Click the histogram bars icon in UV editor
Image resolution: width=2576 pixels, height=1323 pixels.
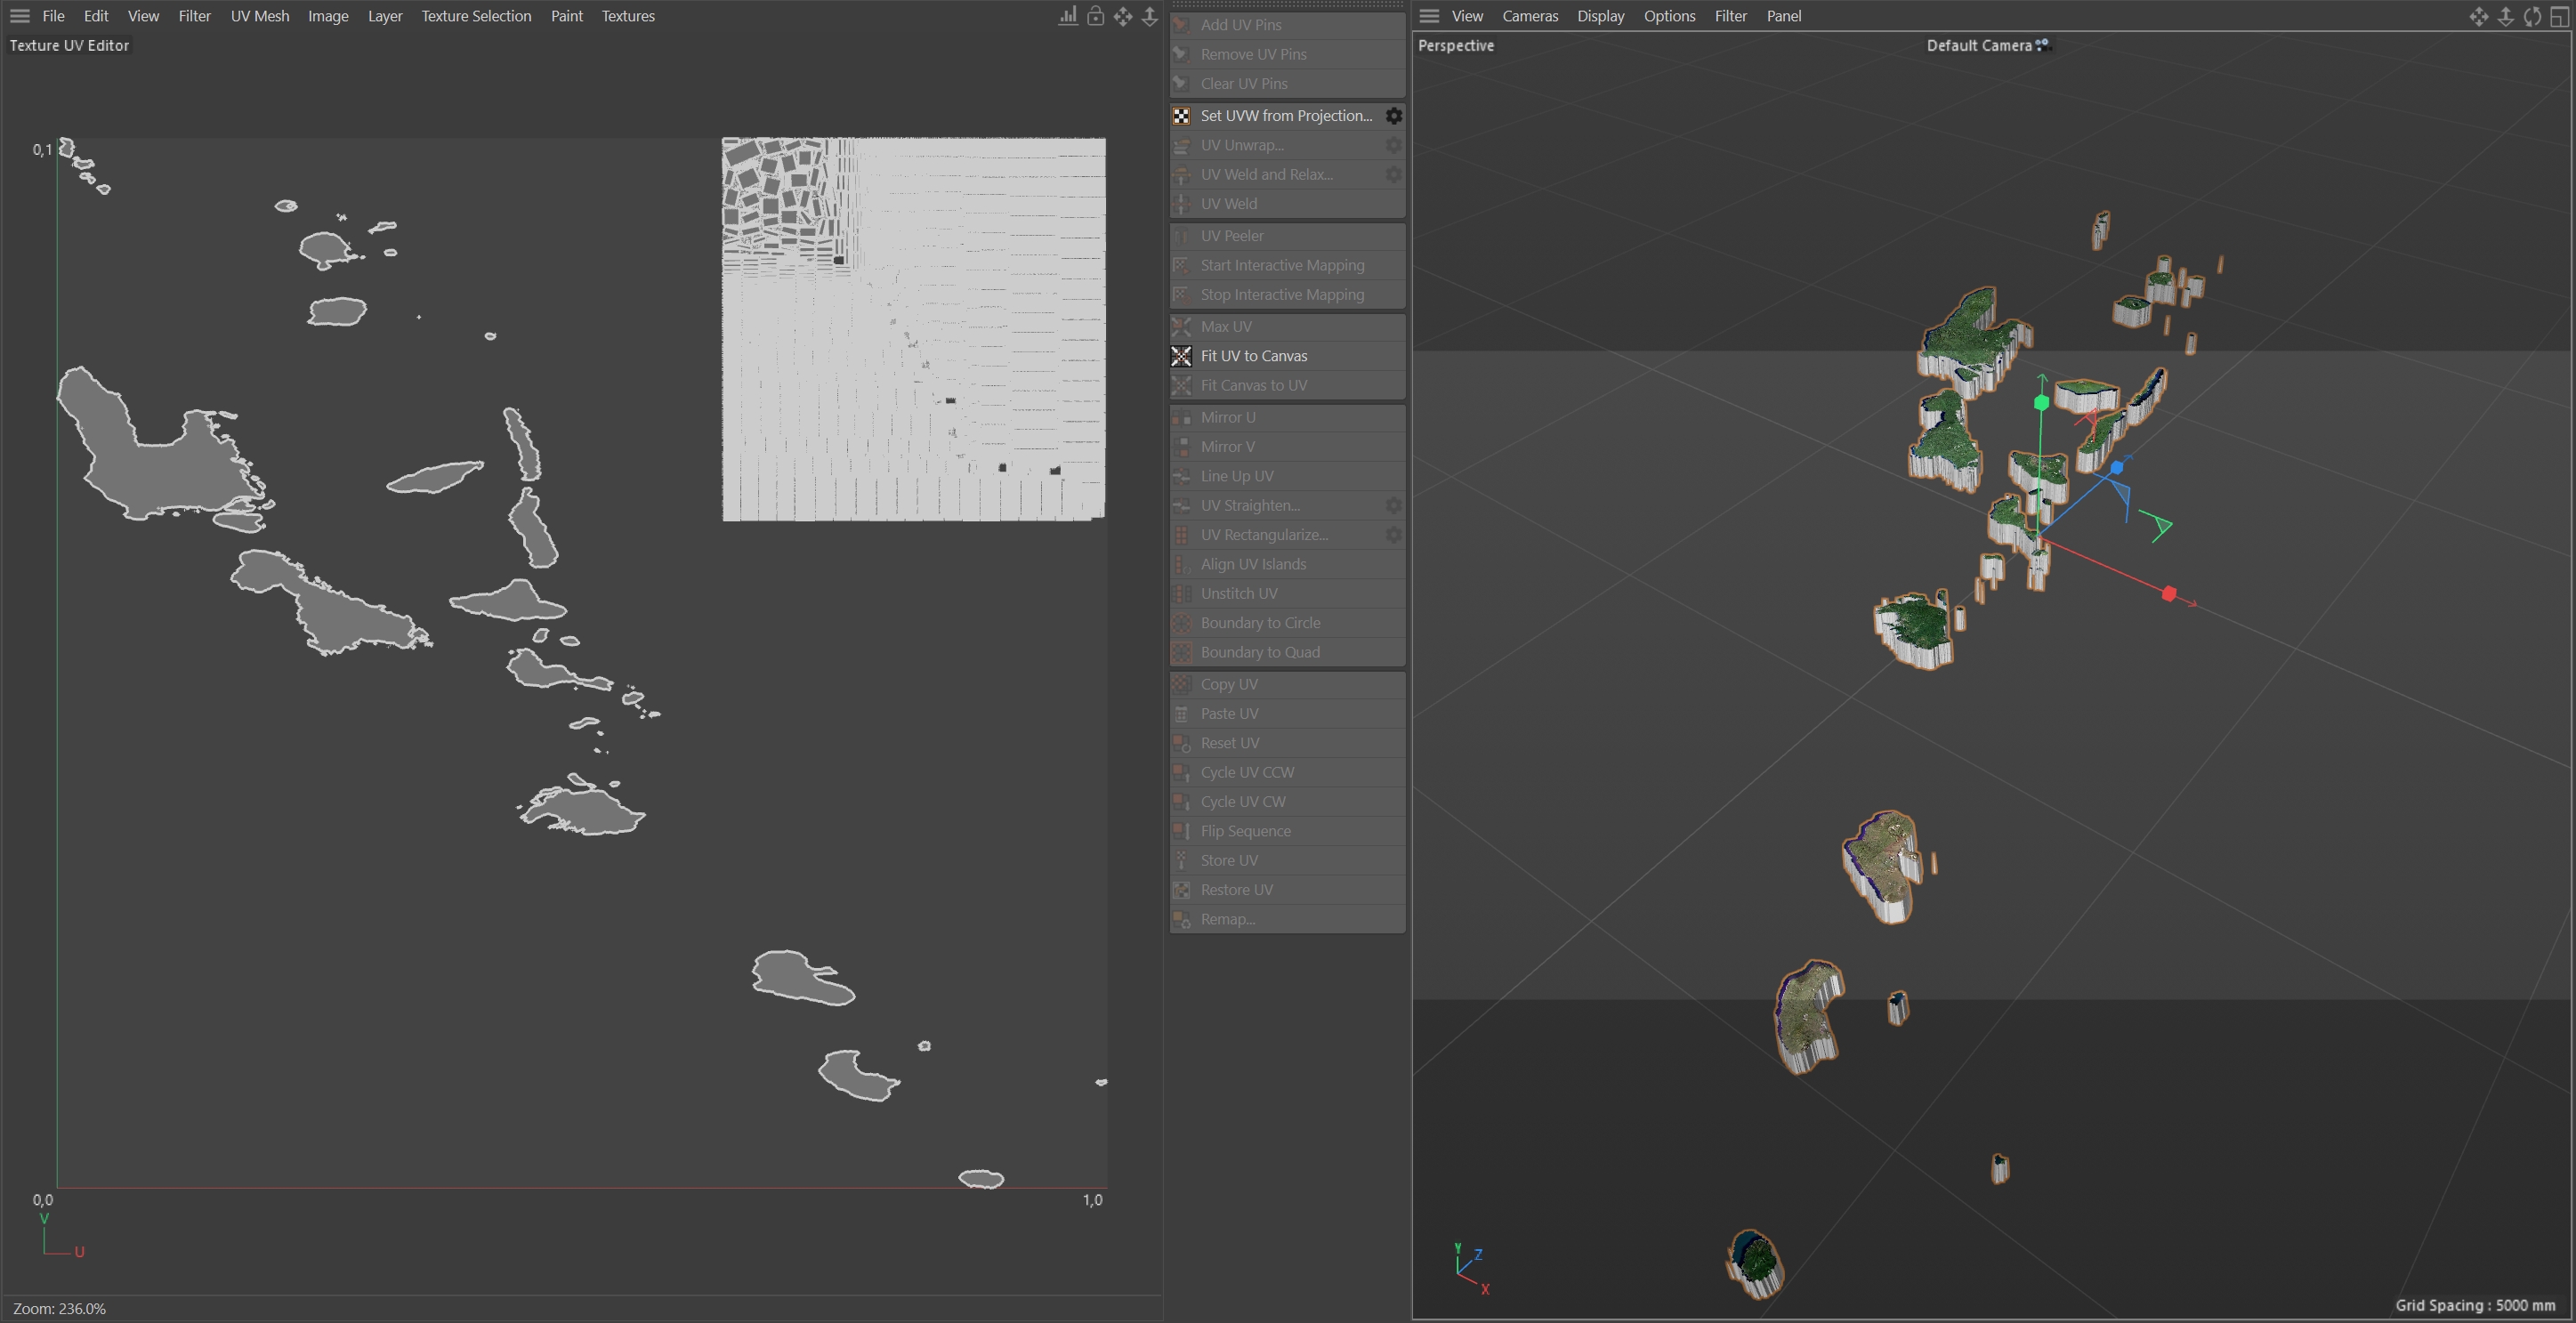(x=1068, y=16)
